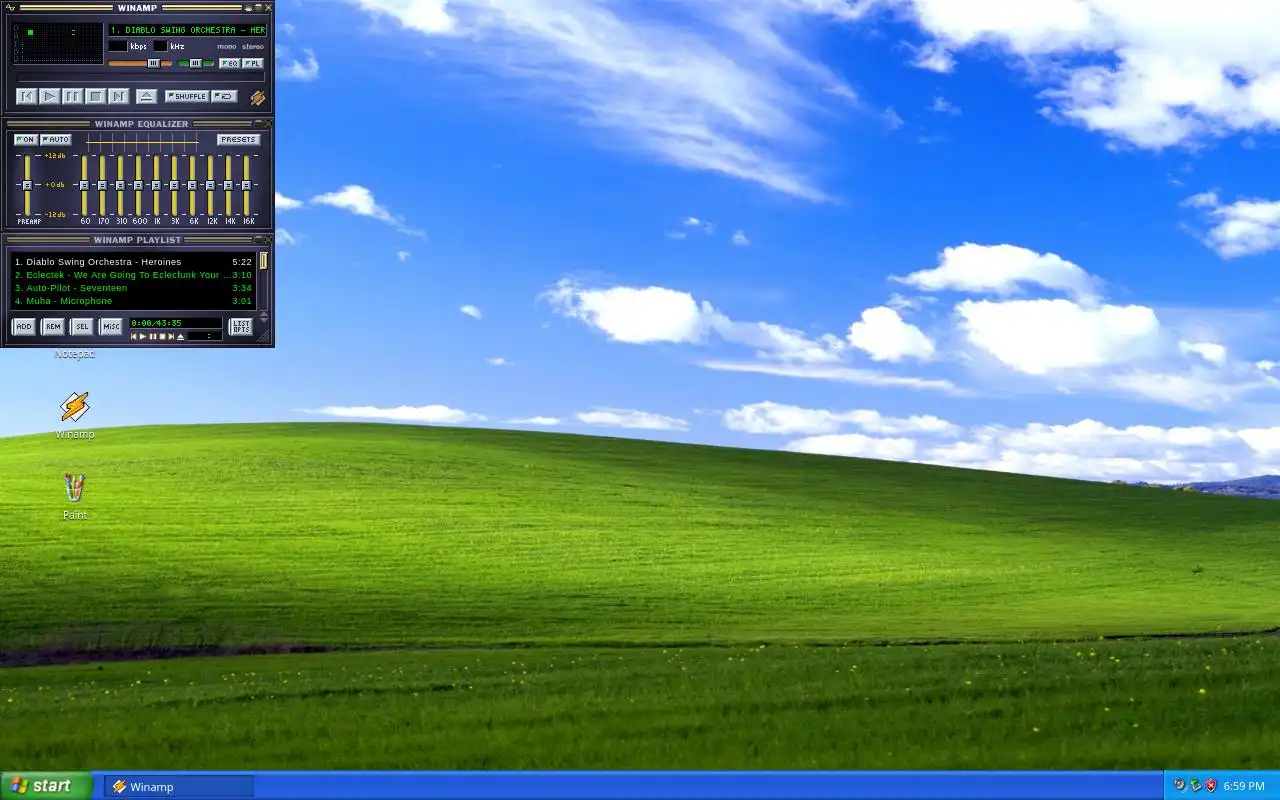Click the balance slider handle

coord(196,63)
